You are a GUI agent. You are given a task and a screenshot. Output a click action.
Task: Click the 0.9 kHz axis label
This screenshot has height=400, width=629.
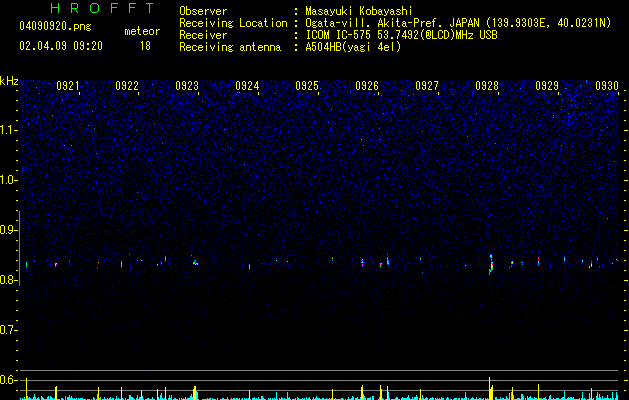[x=8, y=230]
